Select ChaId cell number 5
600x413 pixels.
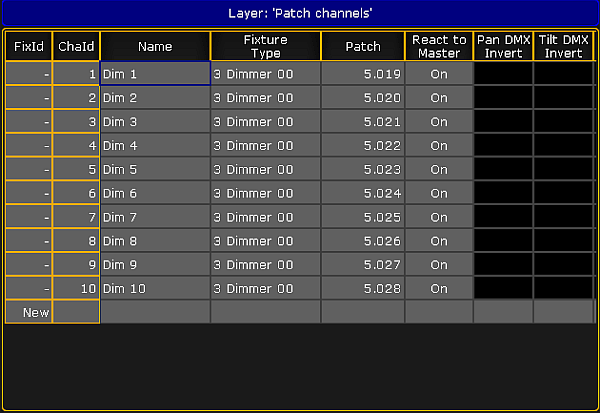coord(76,169)
